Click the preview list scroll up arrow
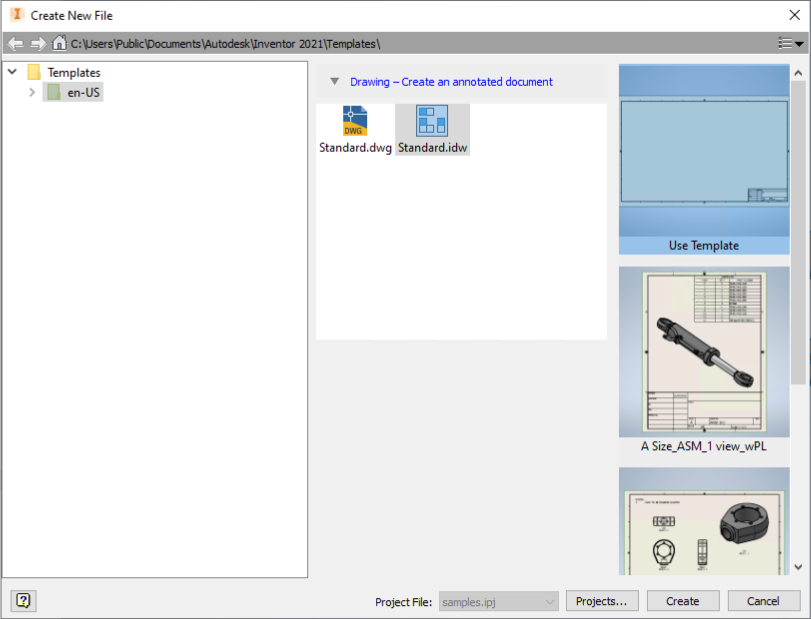 pos(798,73)
